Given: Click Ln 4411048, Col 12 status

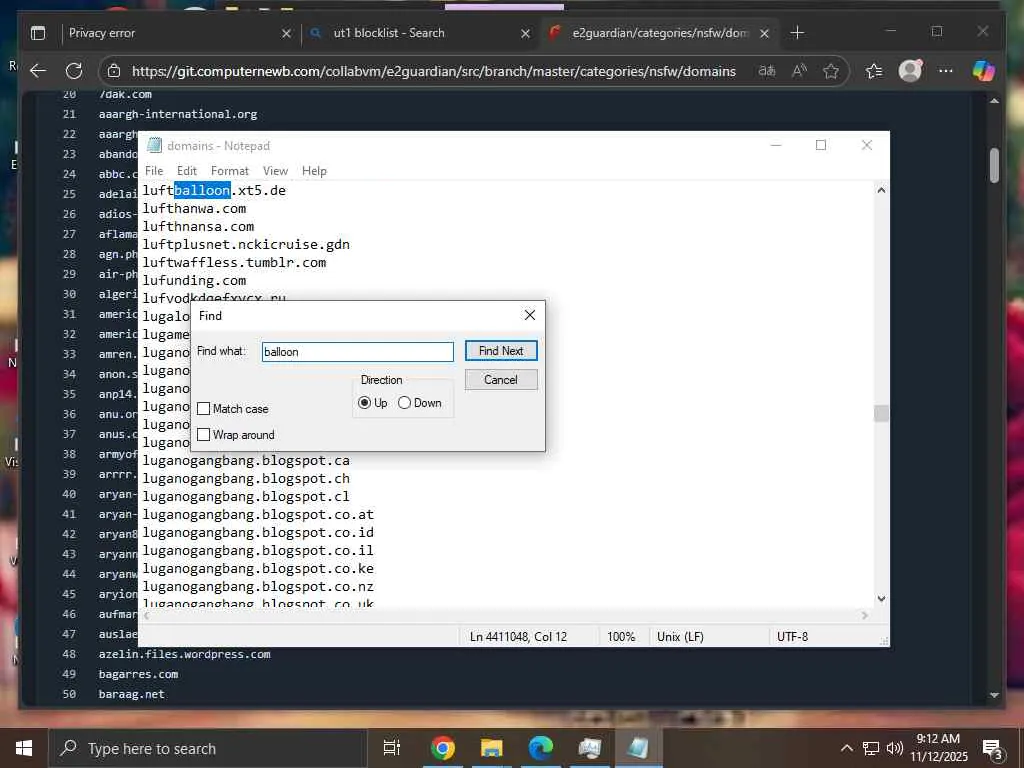Looking at the screenshot, I should pyautogui.click(x=519, y=637).
